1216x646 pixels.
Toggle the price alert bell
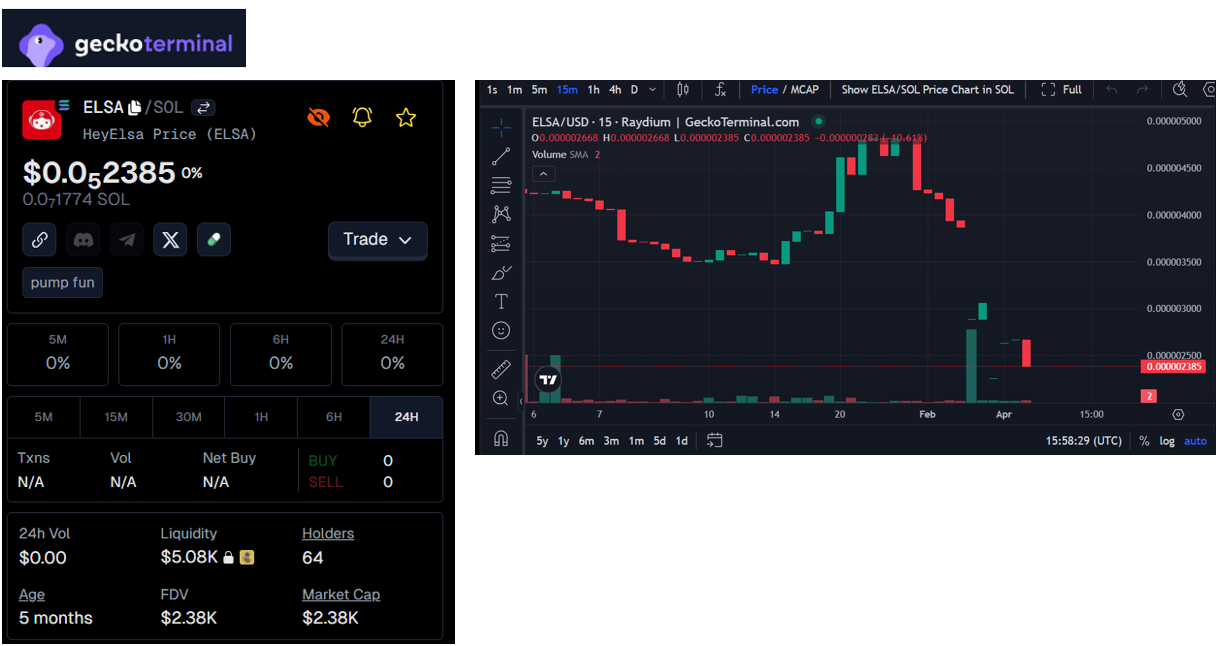pos(362,118)
